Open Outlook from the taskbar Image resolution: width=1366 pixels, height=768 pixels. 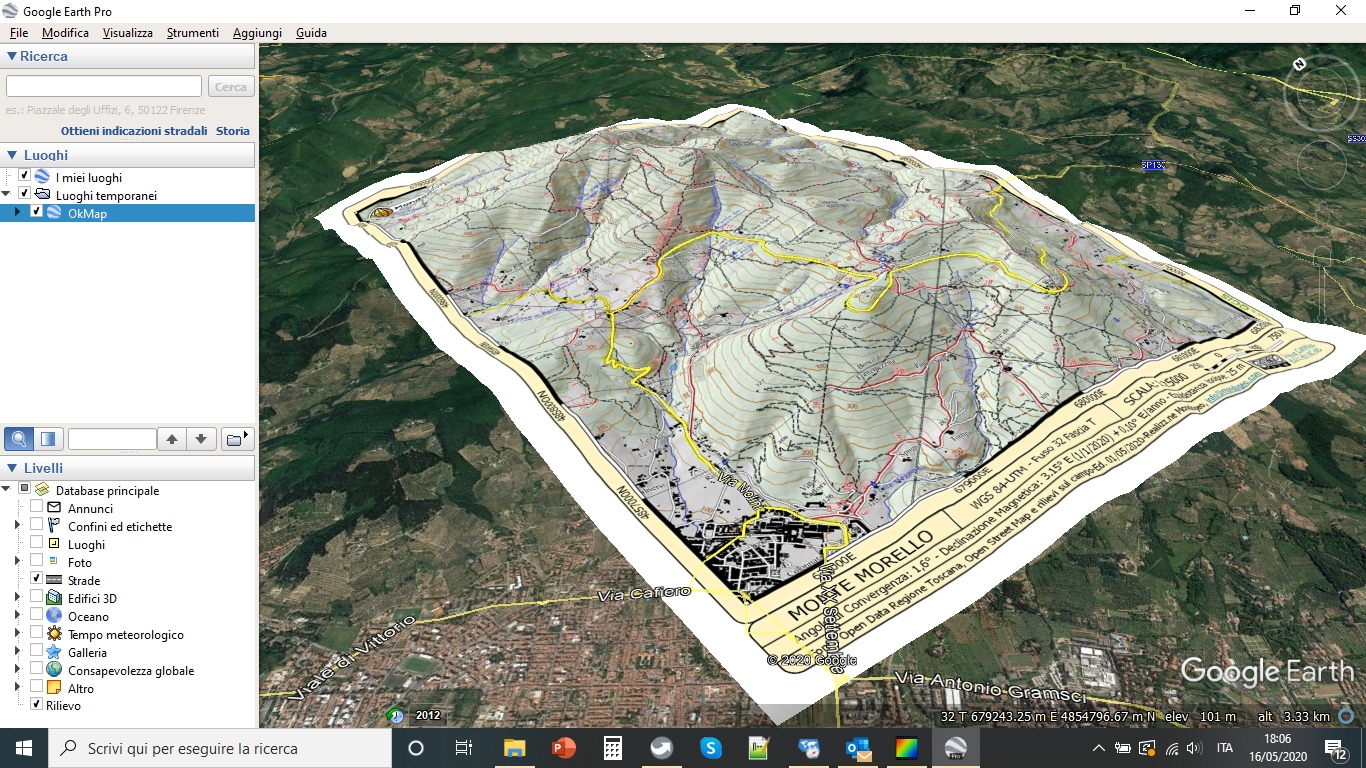click(x=858, y=748)
